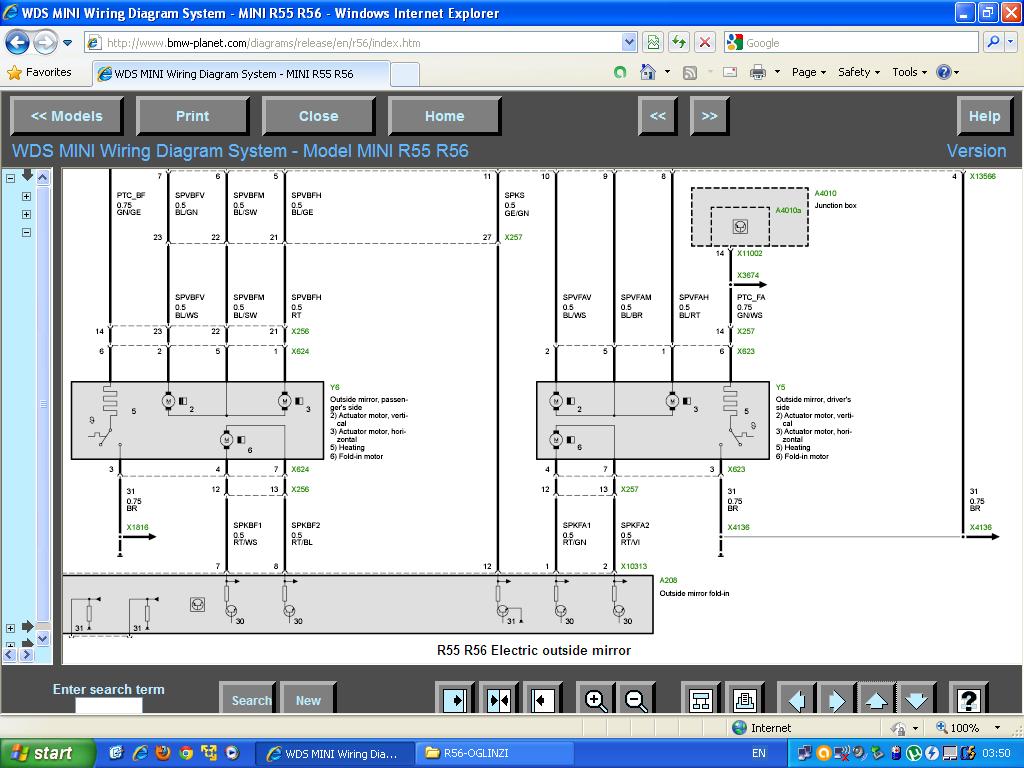Expand the third tree node in sidebar

click(26, 215)
